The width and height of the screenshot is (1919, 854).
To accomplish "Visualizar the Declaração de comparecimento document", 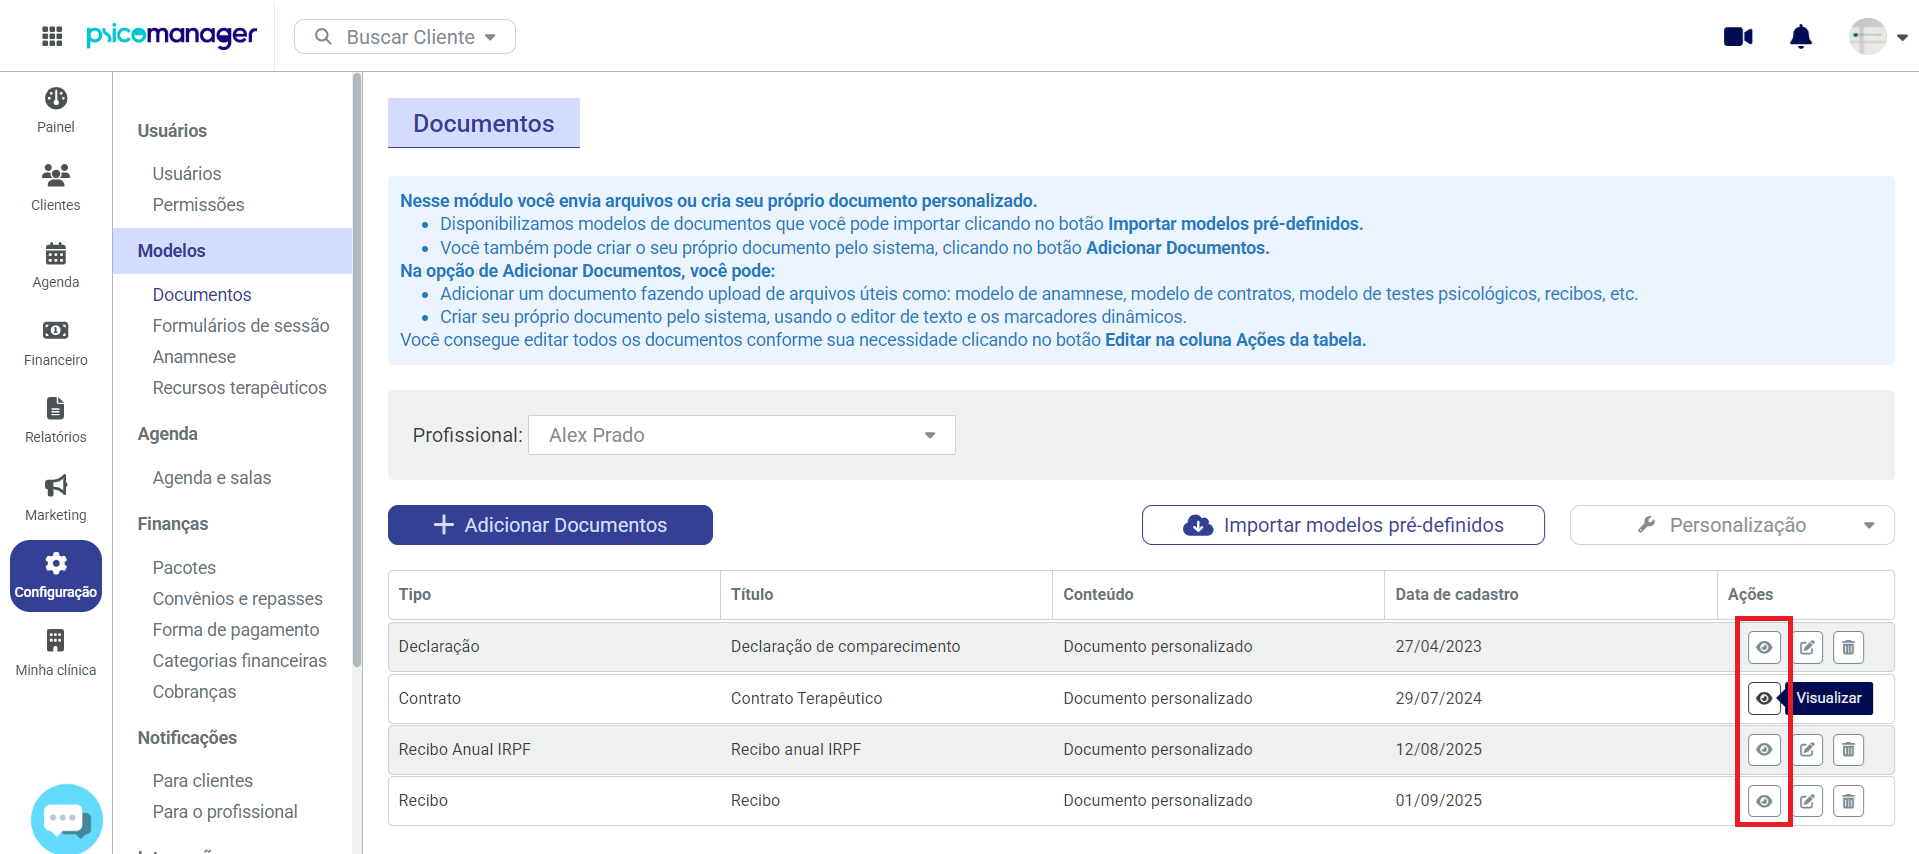I will click(x=1764, y=647).
